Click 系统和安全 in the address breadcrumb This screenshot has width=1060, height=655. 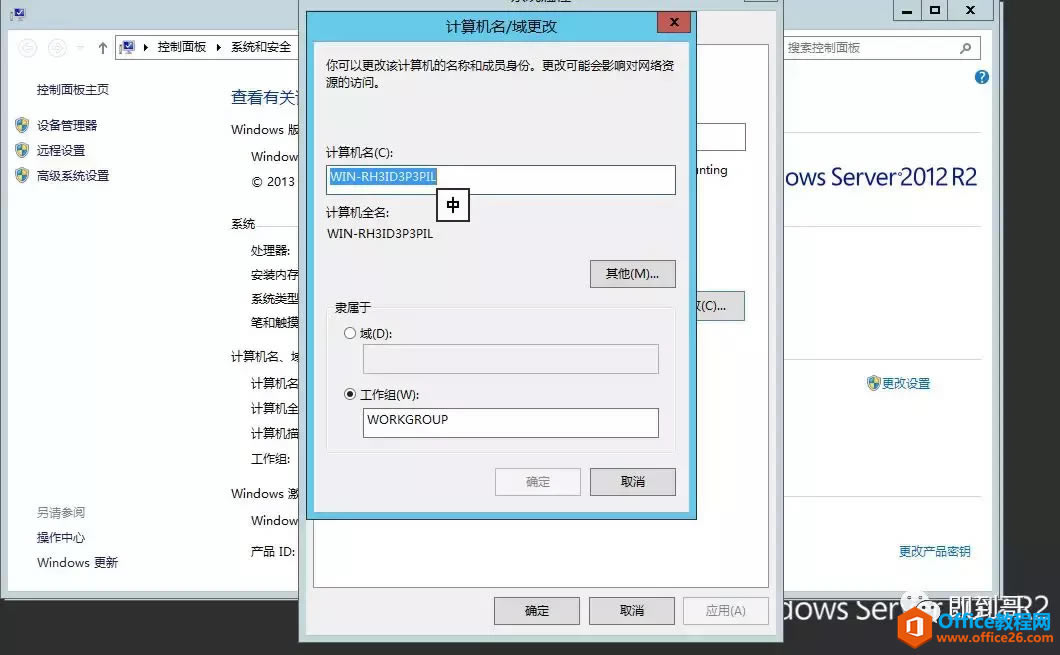tap(261, 47)
